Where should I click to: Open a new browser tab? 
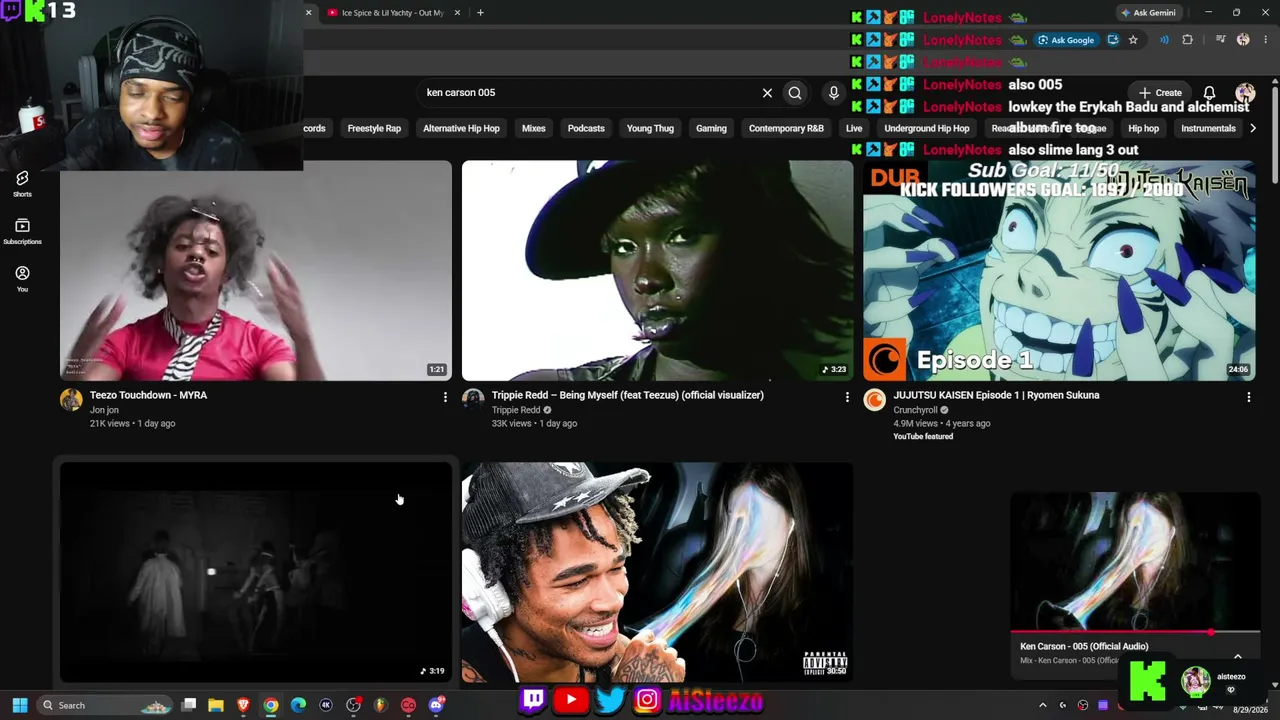tap(480, 13)
